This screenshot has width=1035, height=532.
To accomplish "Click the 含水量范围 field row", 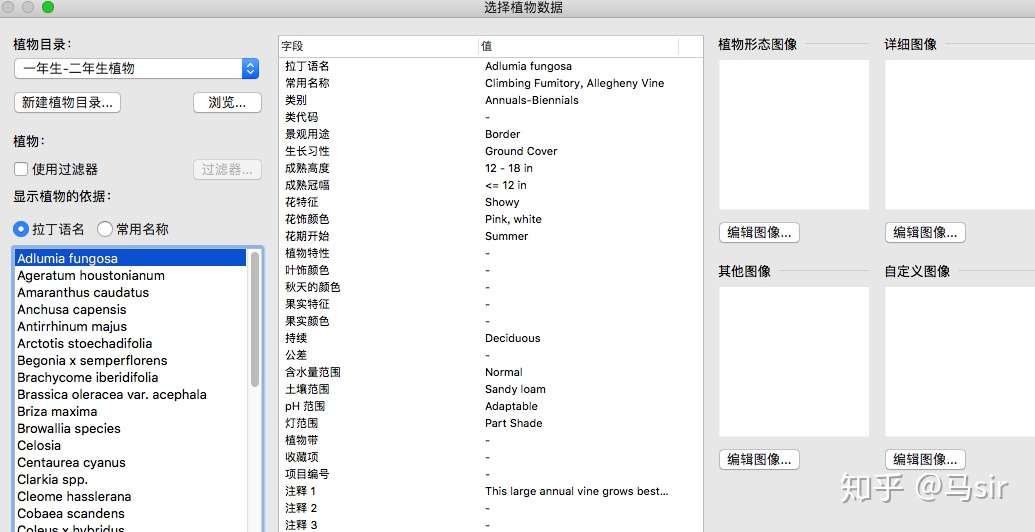I will coord(491,372).
